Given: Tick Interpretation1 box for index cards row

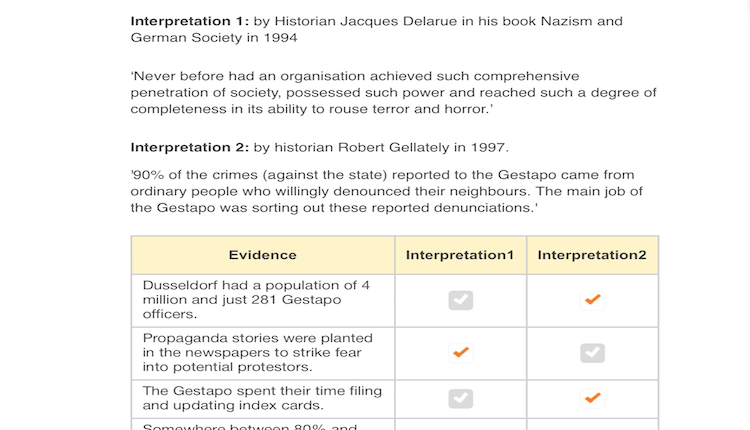Looking at the screenshot, I should point(461,398).
